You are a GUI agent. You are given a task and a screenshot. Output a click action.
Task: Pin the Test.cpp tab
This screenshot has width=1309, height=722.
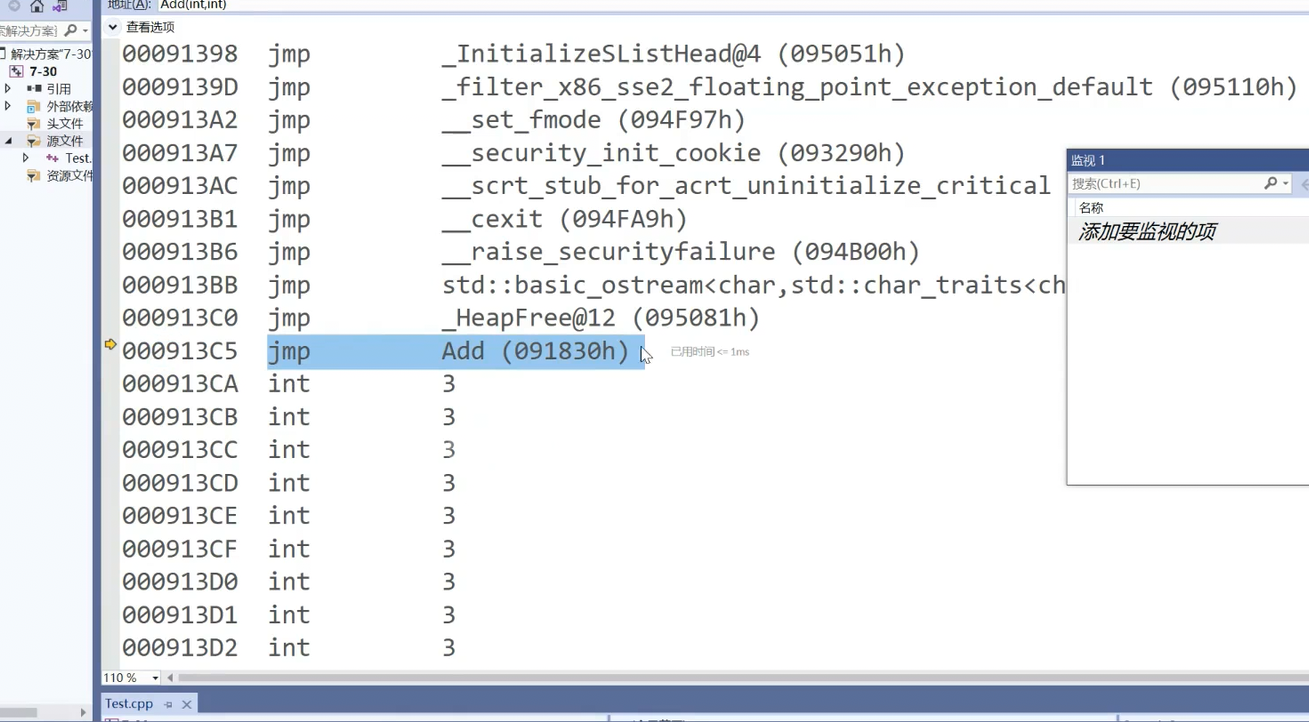click(168, 704)
